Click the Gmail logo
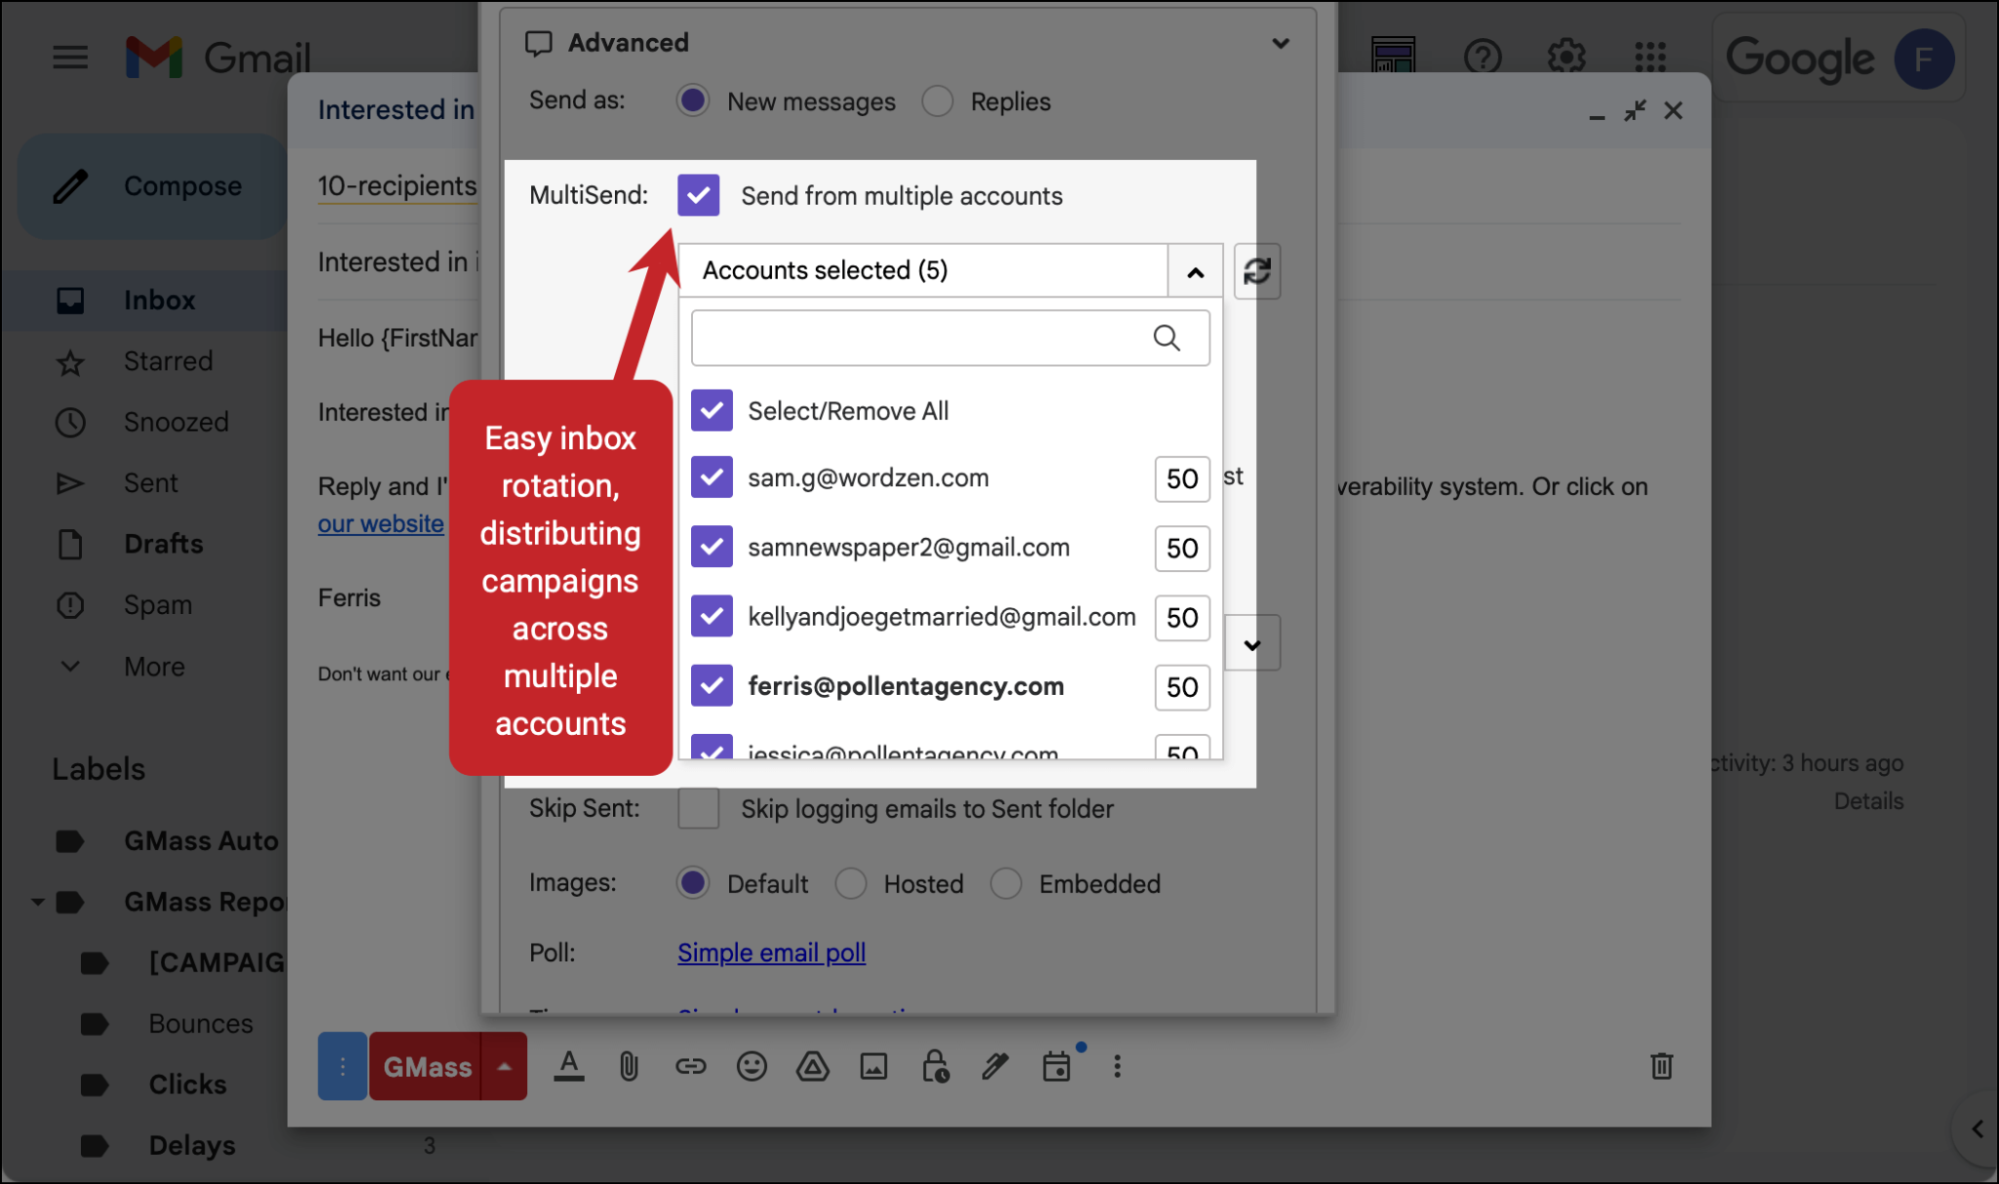The width and height of the screenshot is (1999, 1184). pos(218,57)
